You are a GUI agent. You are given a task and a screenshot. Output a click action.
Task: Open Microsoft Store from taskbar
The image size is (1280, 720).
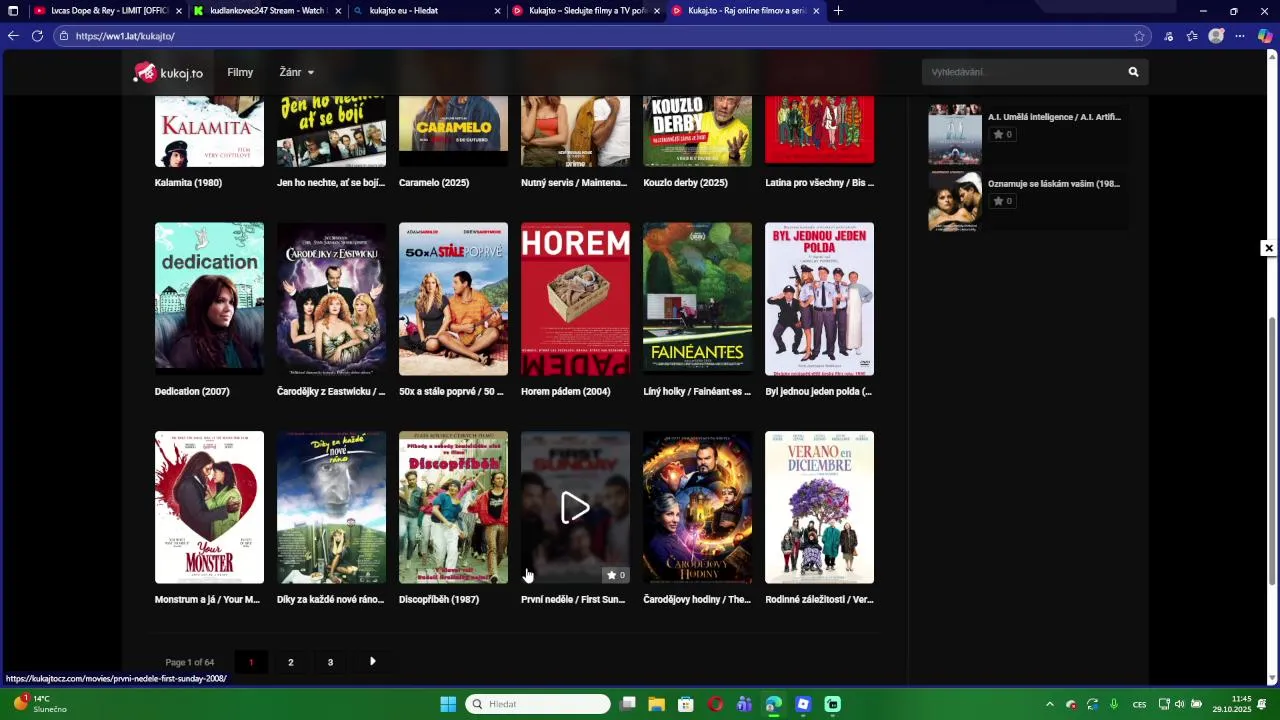(x=686, y=704)
